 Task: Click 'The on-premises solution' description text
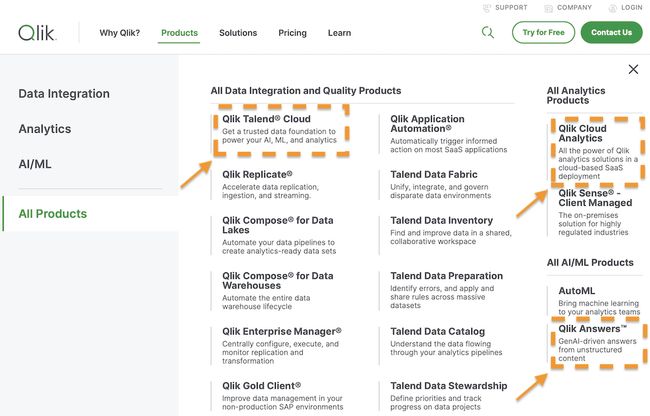(593, 224)
